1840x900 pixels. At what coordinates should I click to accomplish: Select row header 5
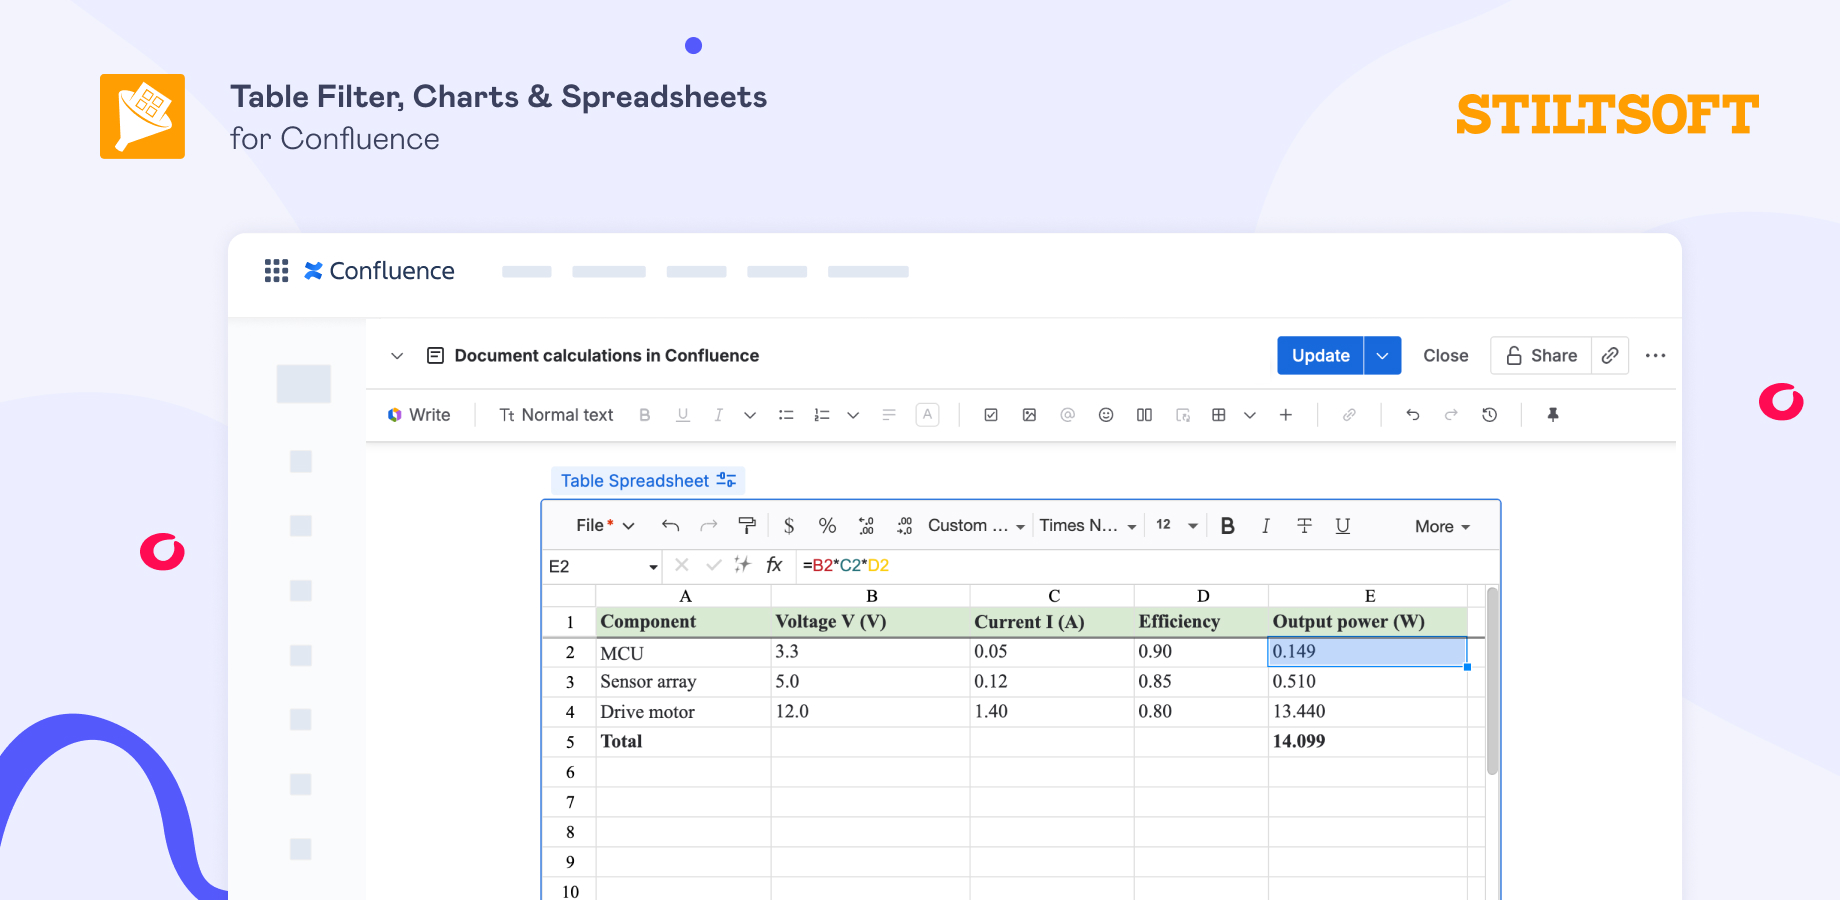pos(570,742)
